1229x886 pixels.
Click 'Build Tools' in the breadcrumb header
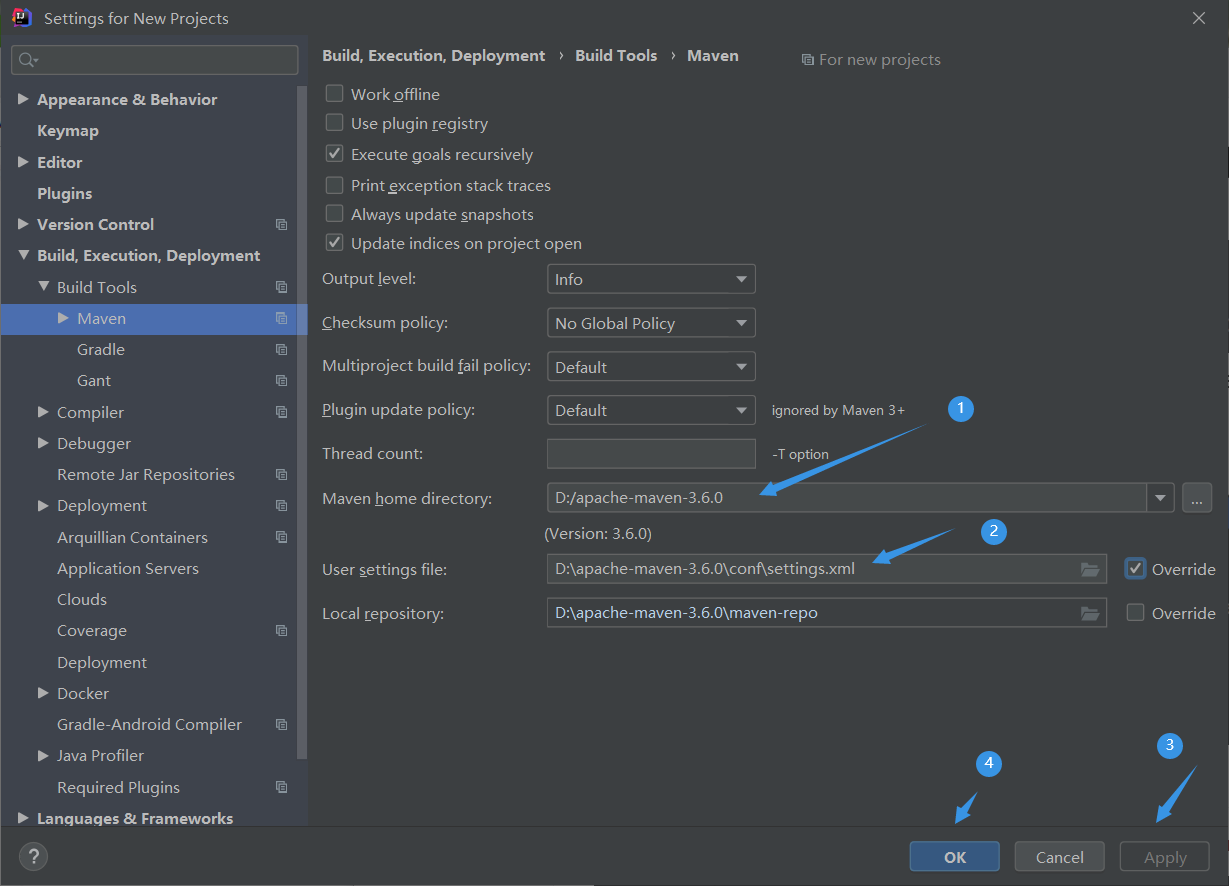[616, 56]
